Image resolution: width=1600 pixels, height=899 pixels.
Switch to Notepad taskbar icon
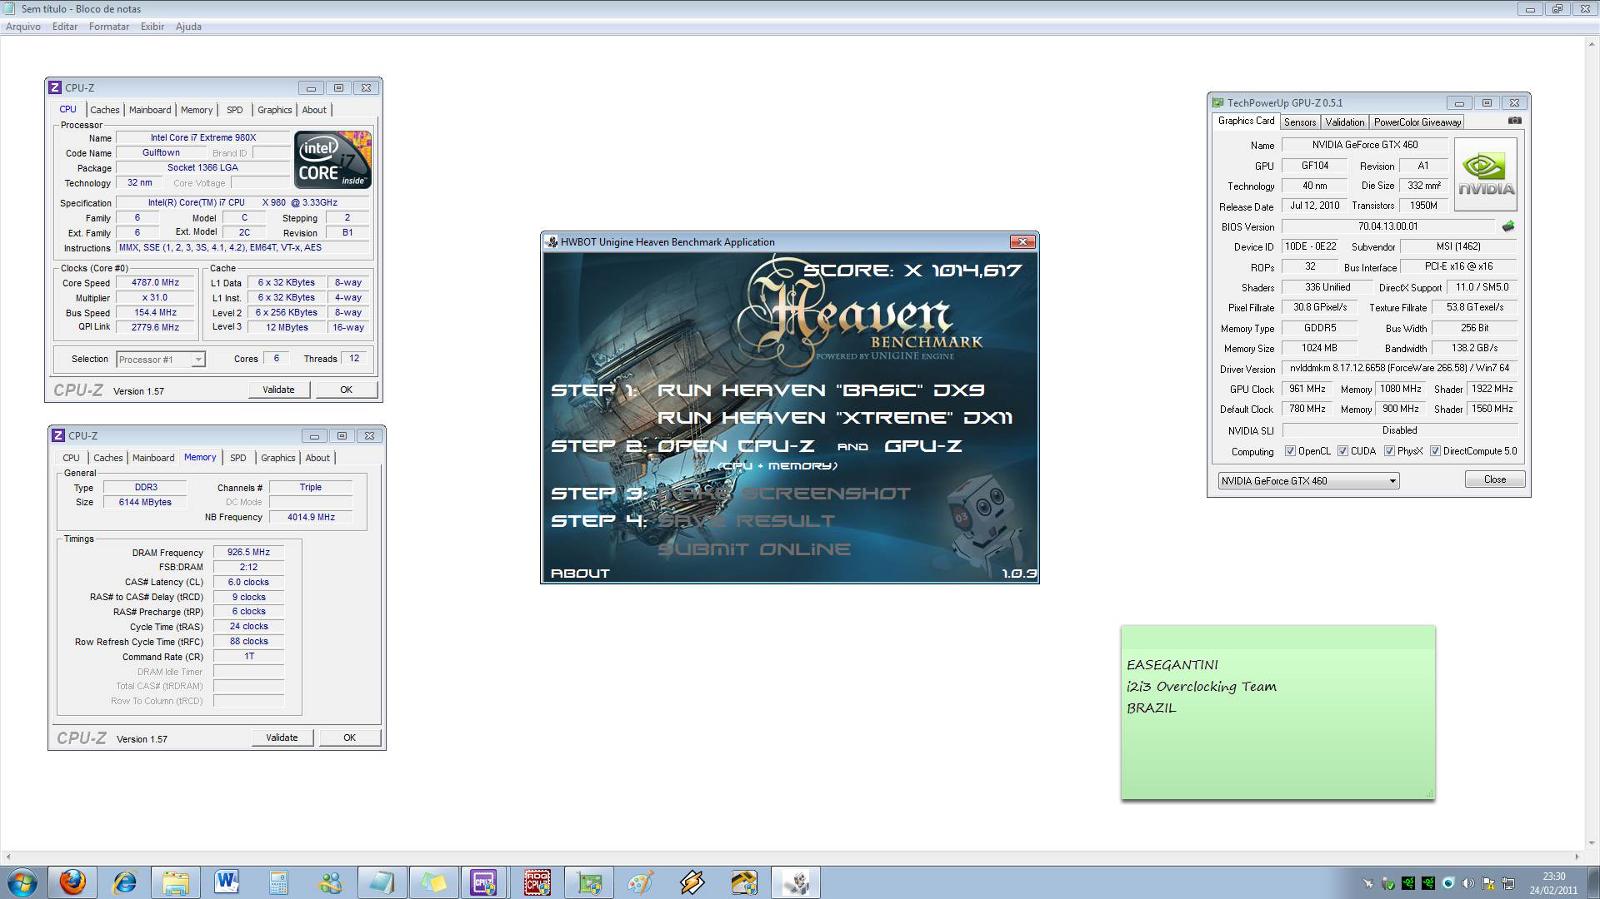[x=381, y=882]
